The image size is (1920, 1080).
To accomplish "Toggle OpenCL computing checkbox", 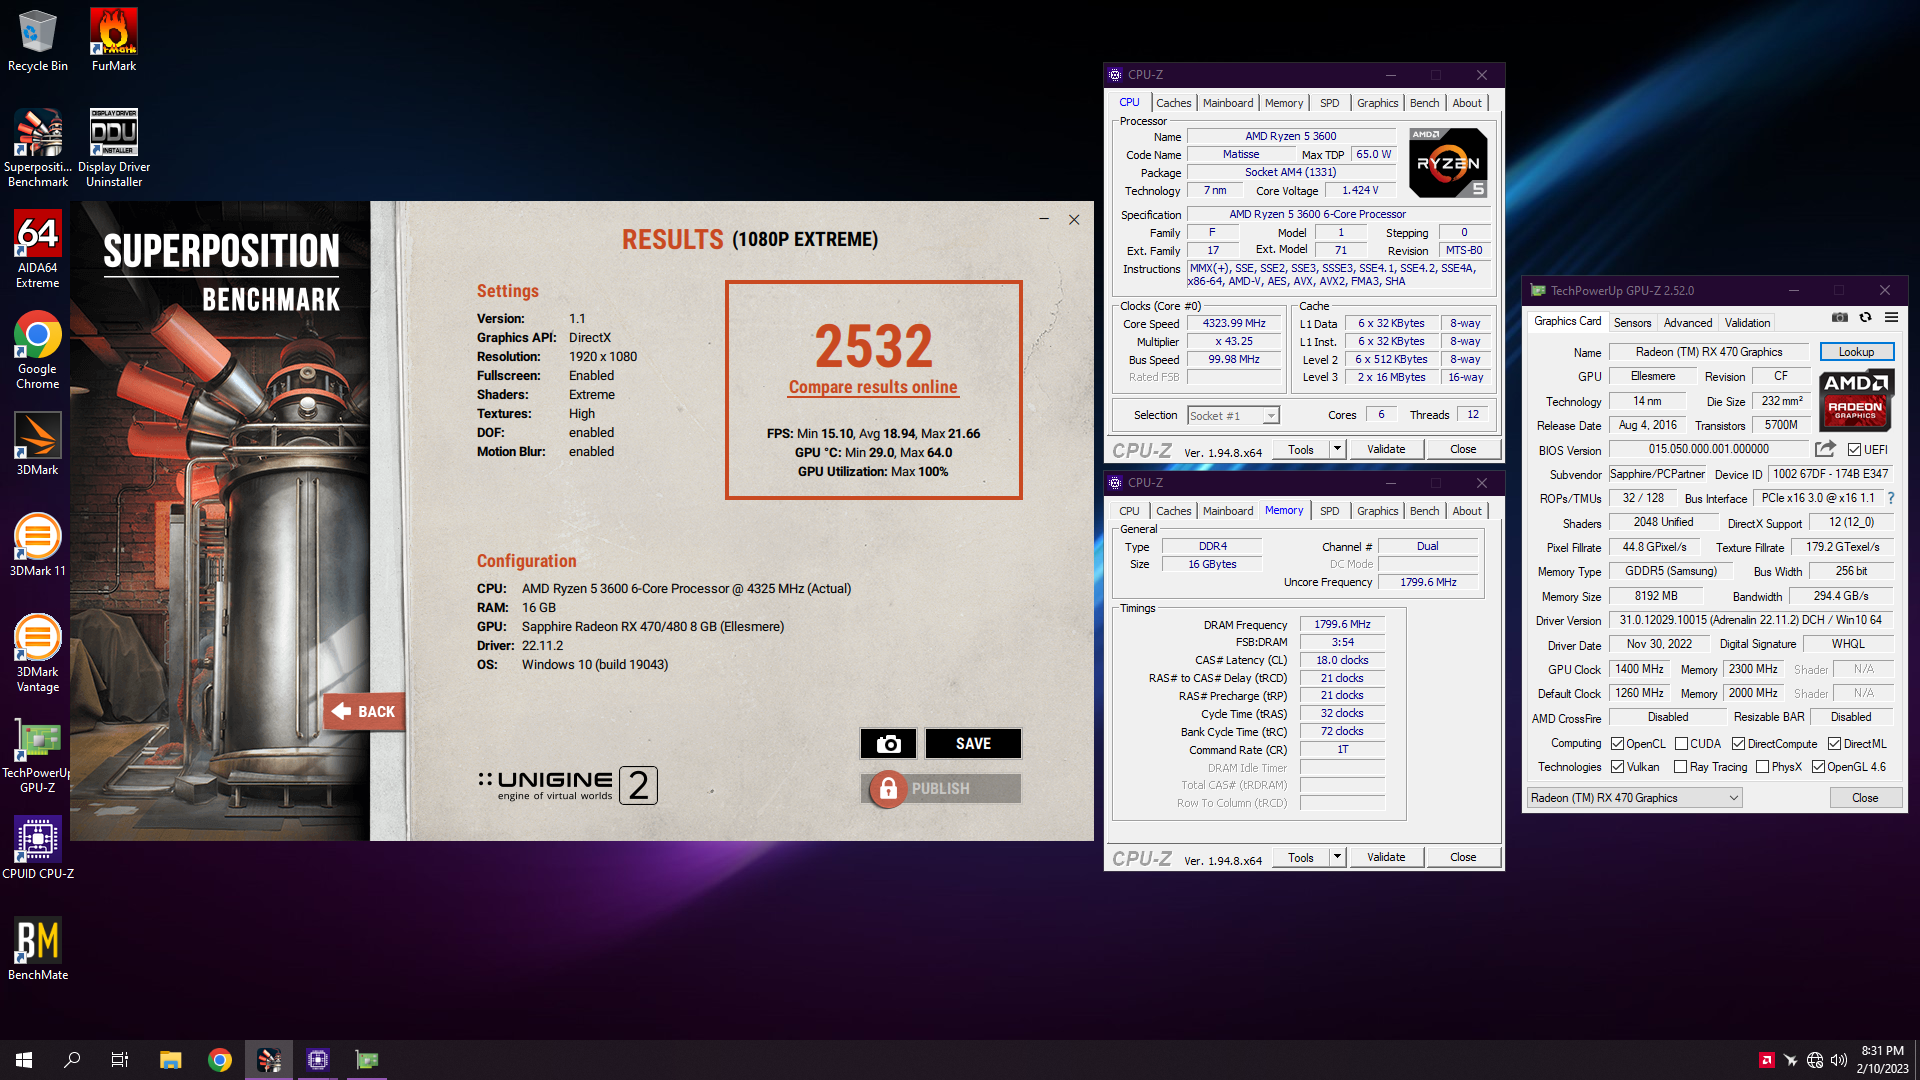I will 1617,744.
